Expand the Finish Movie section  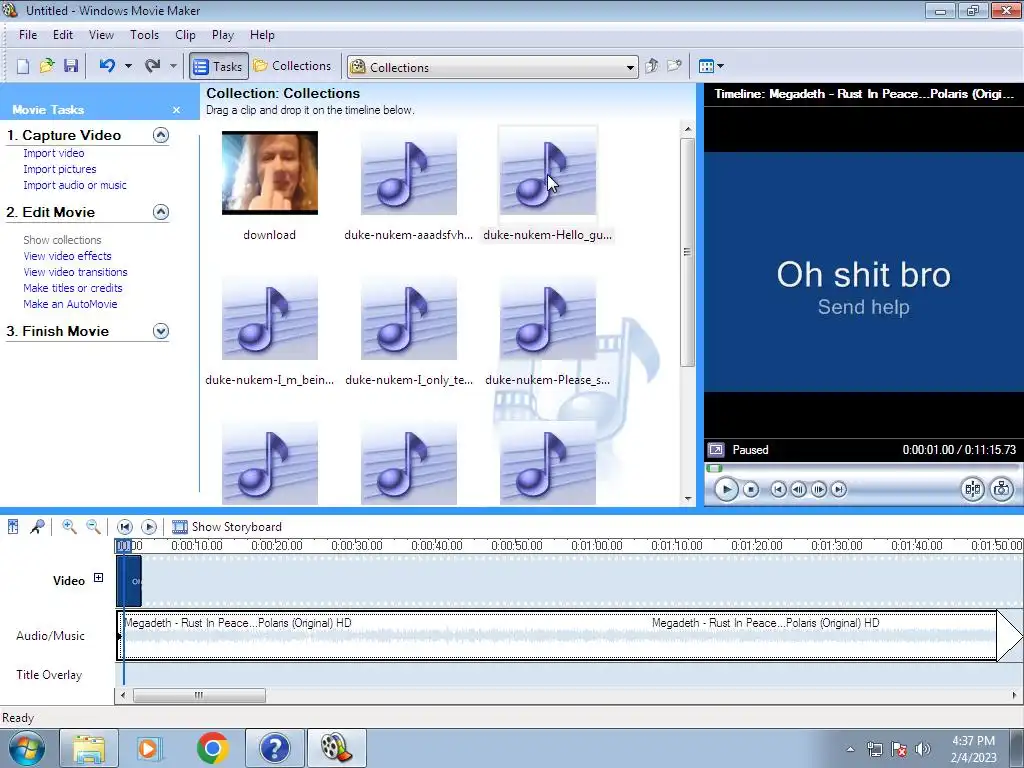click(x=161, y=331)
